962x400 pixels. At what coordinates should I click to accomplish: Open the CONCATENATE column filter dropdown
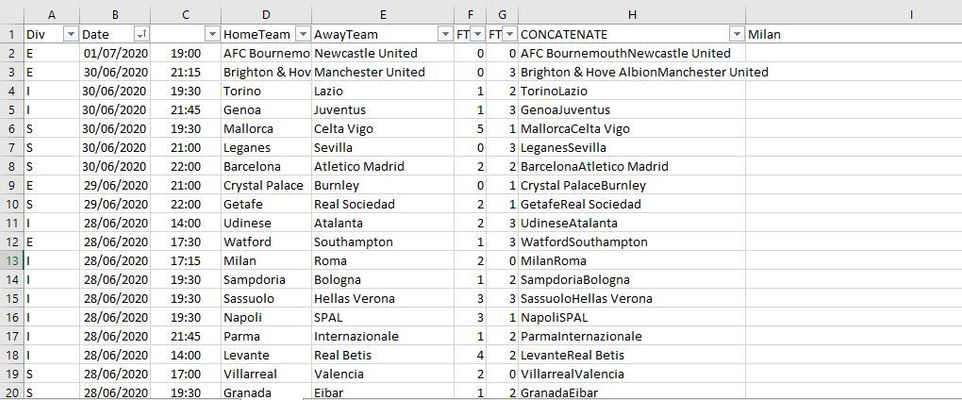pos(737,34)
